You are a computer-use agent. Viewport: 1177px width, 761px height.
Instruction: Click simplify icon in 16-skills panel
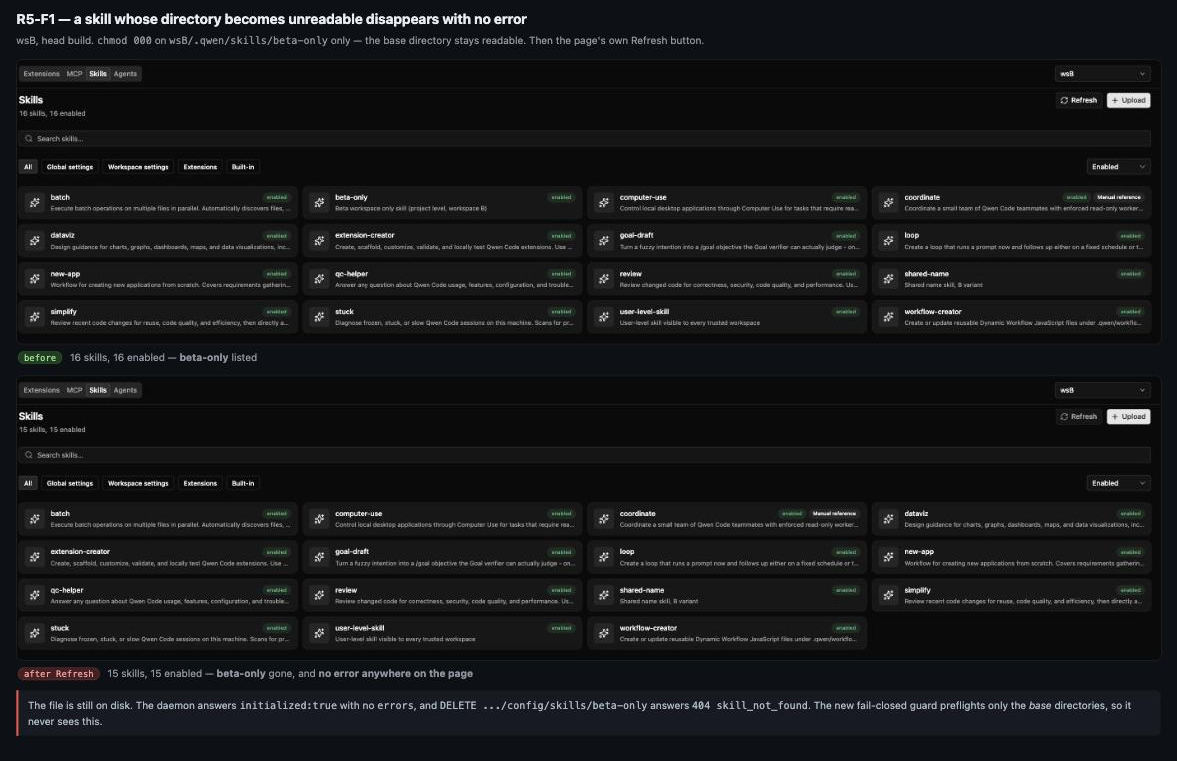point(35,317)
